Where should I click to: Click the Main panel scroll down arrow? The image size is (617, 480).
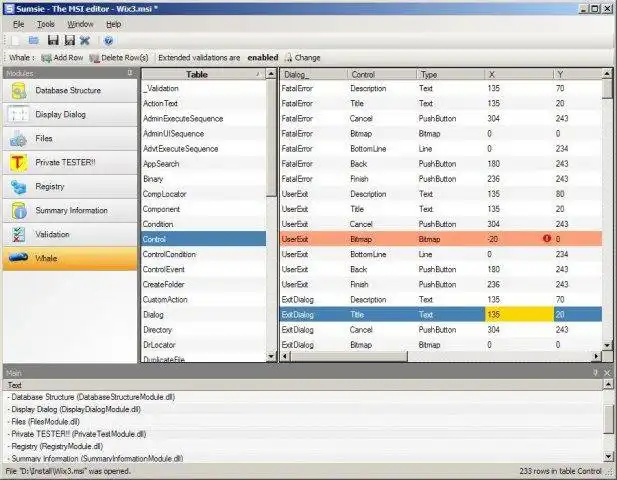(x=608, y=456)
